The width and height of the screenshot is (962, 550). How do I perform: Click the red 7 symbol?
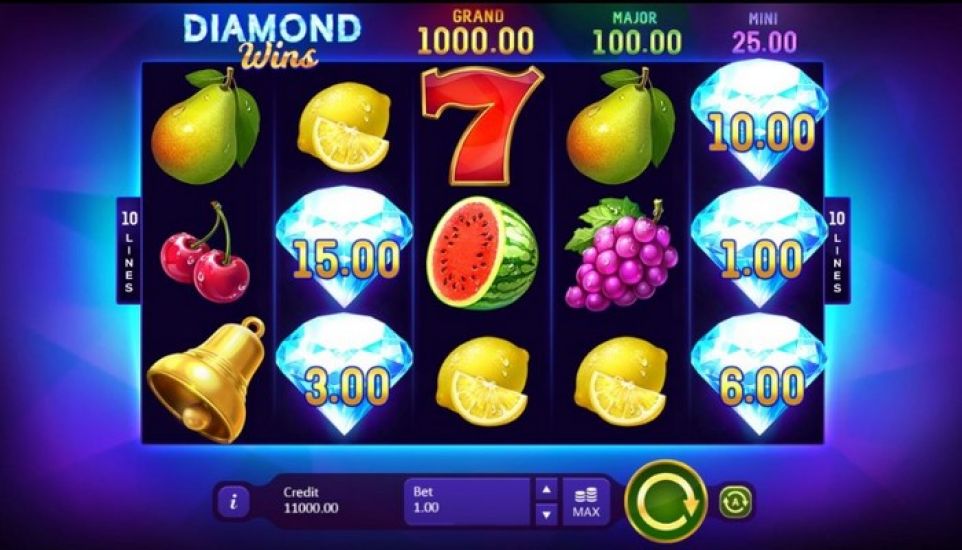482,125
